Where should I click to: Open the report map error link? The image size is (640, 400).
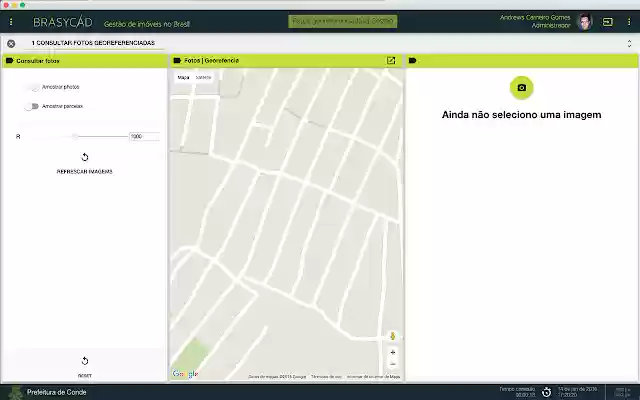coord(373,377)
